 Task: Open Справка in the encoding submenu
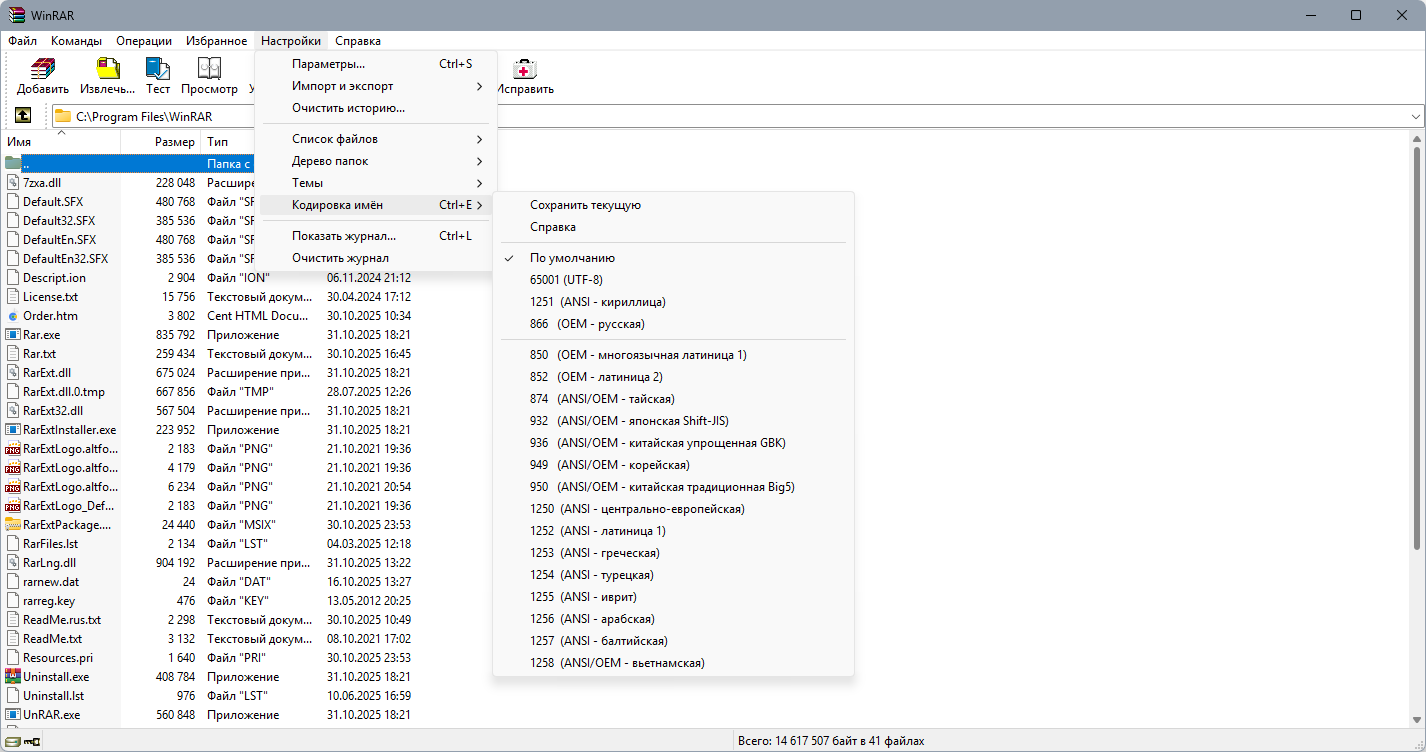click(x=673, y=227)
